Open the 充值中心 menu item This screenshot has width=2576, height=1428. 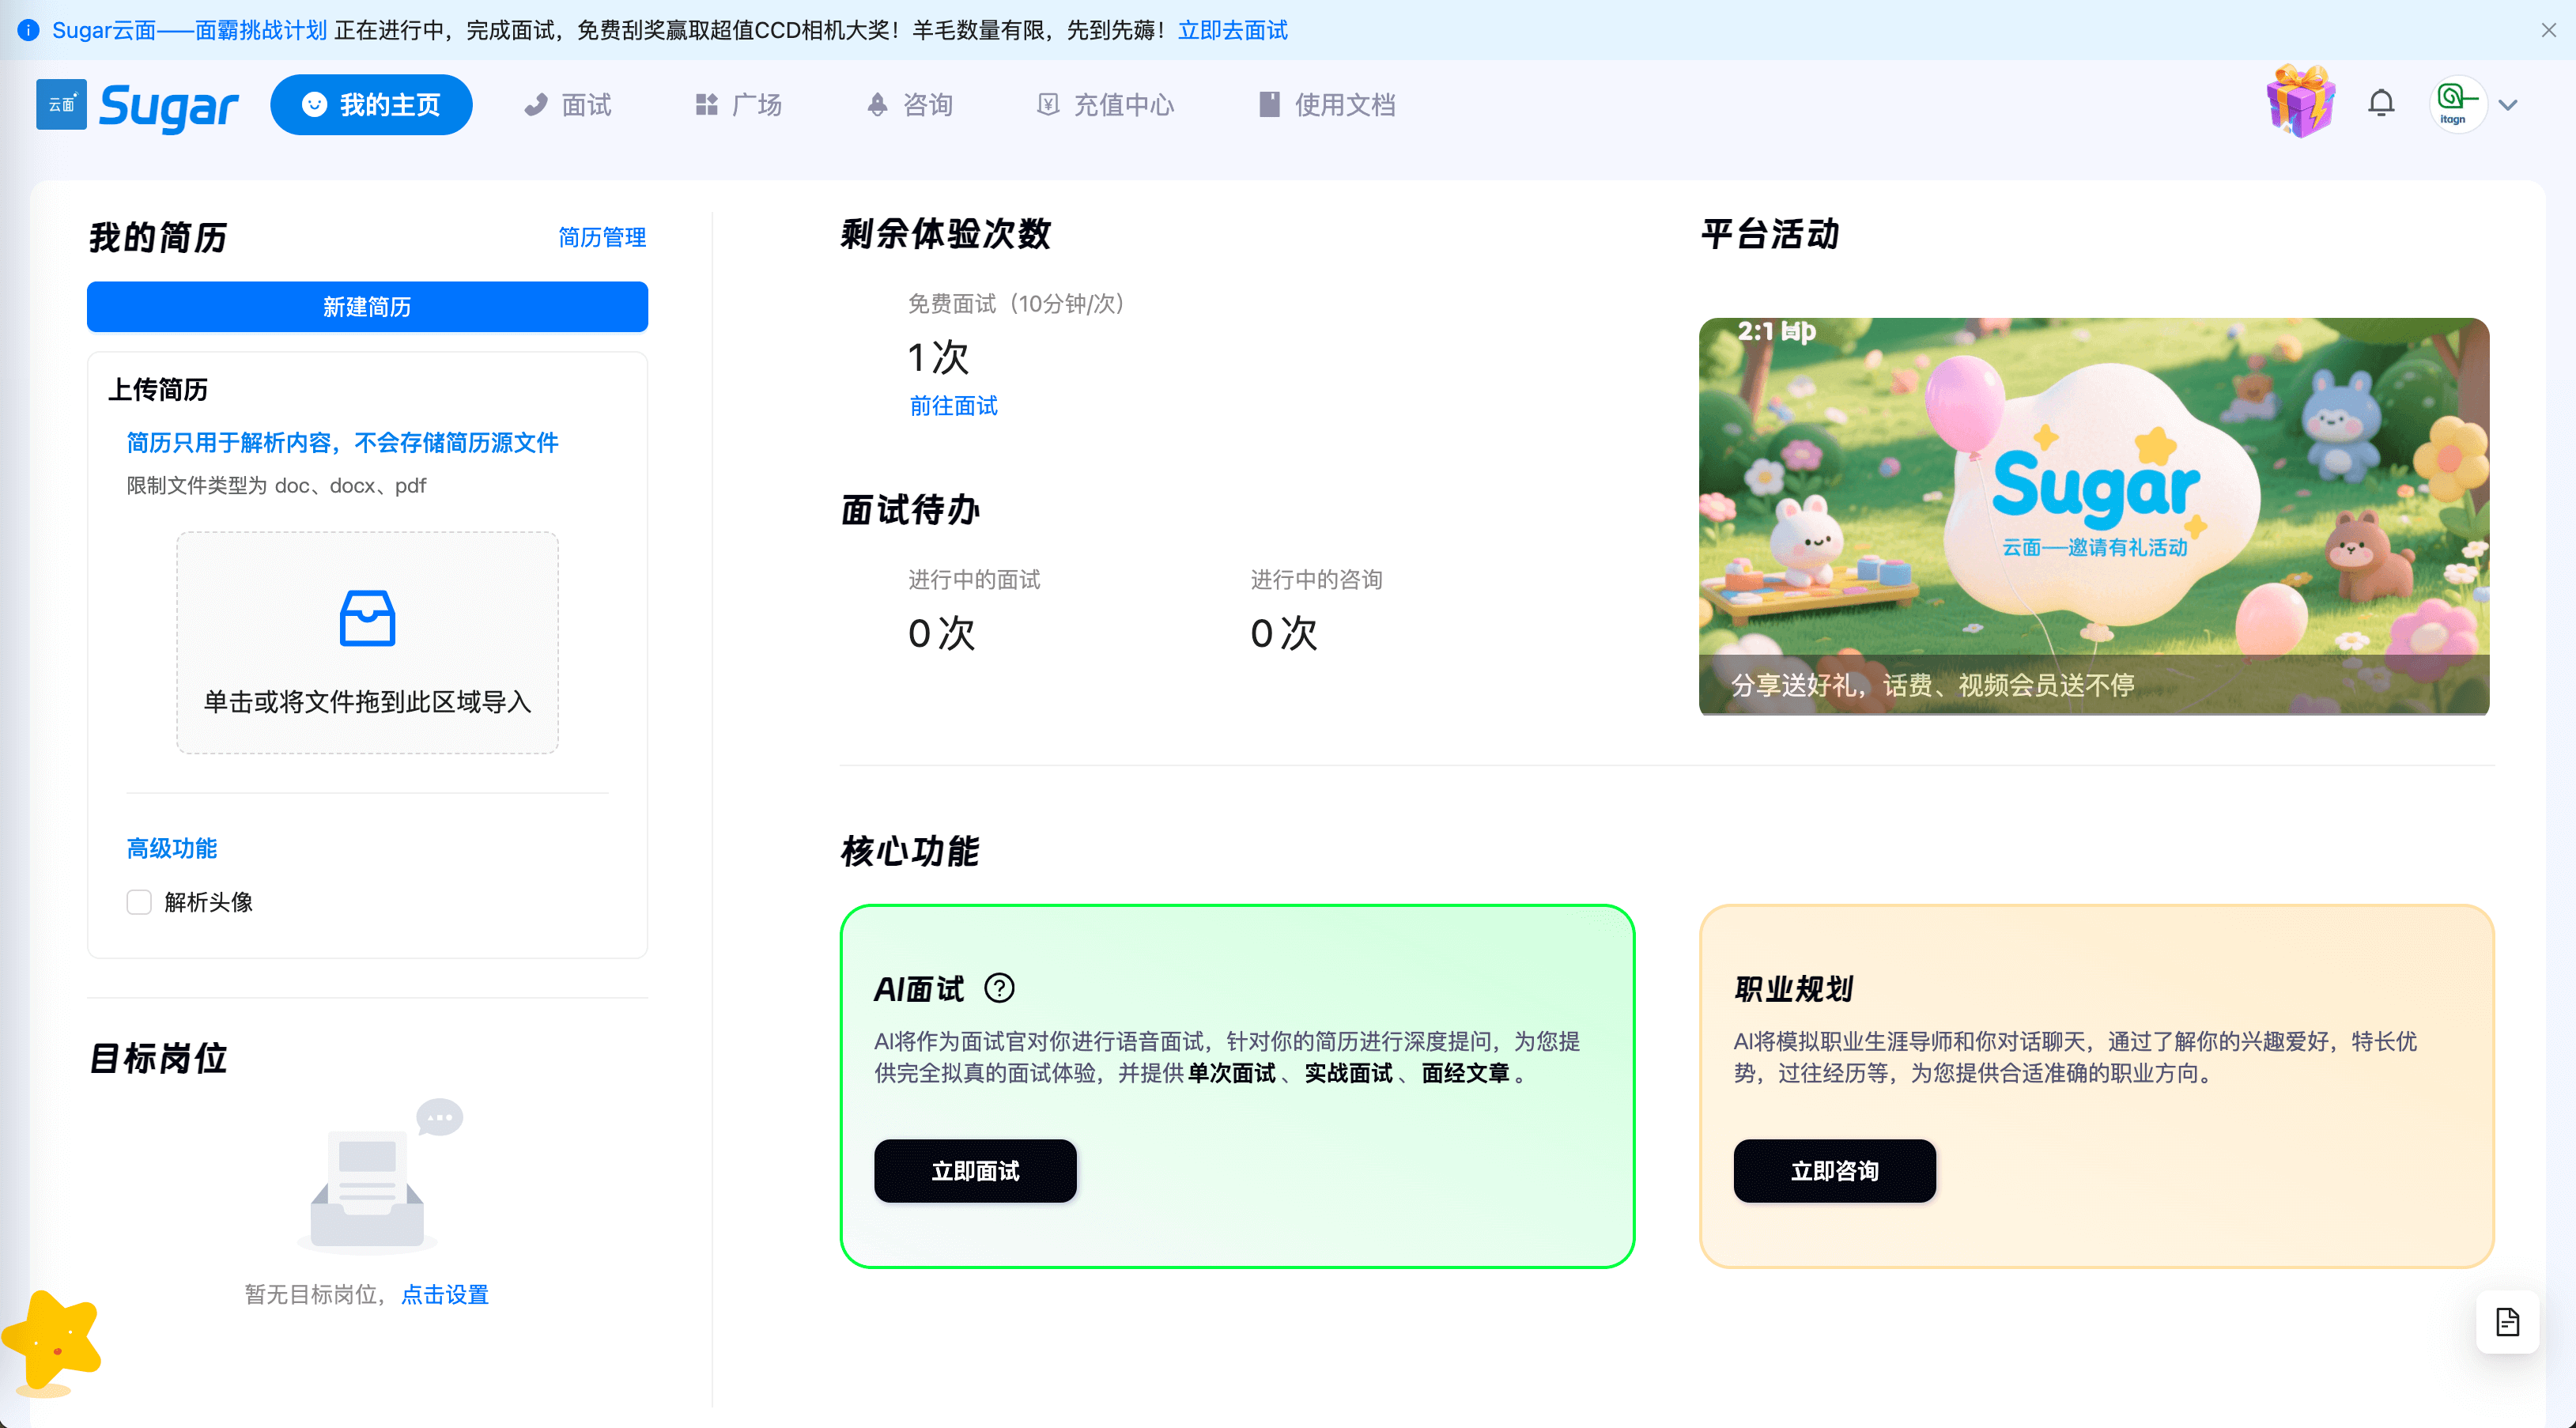(1105, 105)
